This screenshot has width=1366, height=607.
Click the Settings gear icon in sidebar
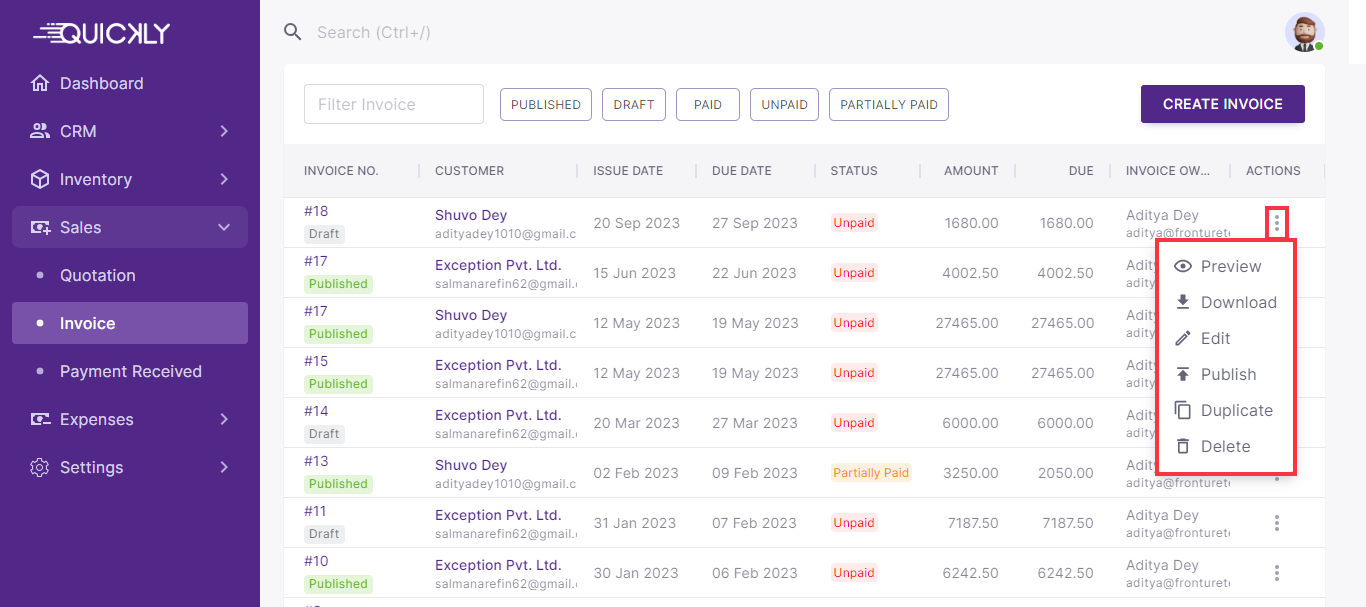40,467
